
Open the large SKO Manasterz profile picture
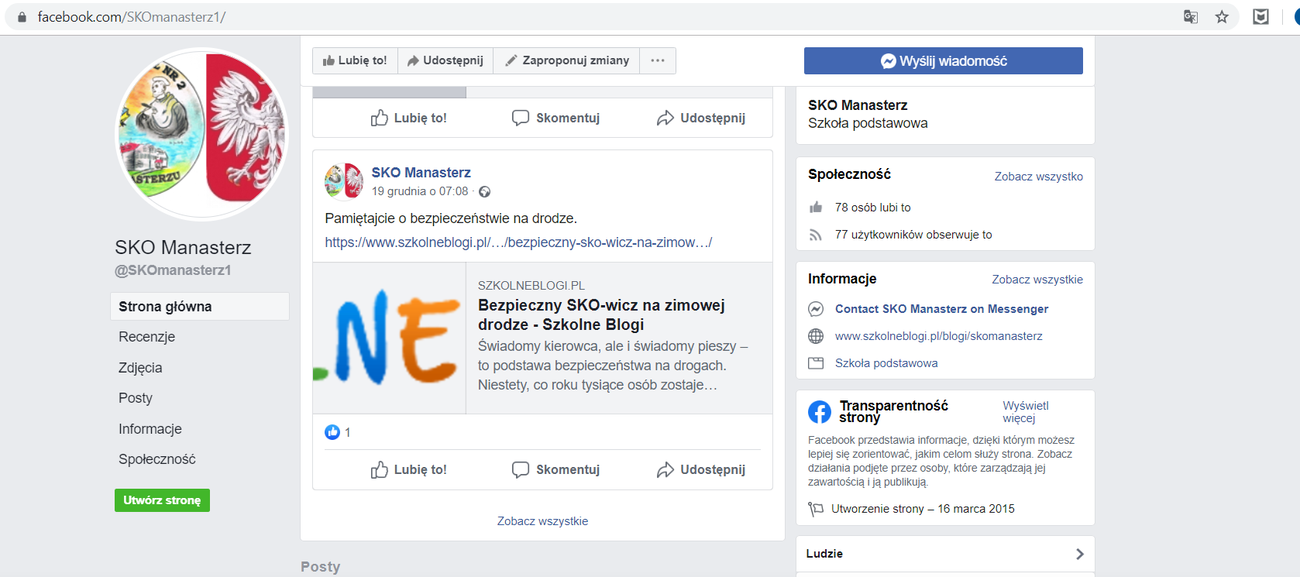tap(202, 134)
